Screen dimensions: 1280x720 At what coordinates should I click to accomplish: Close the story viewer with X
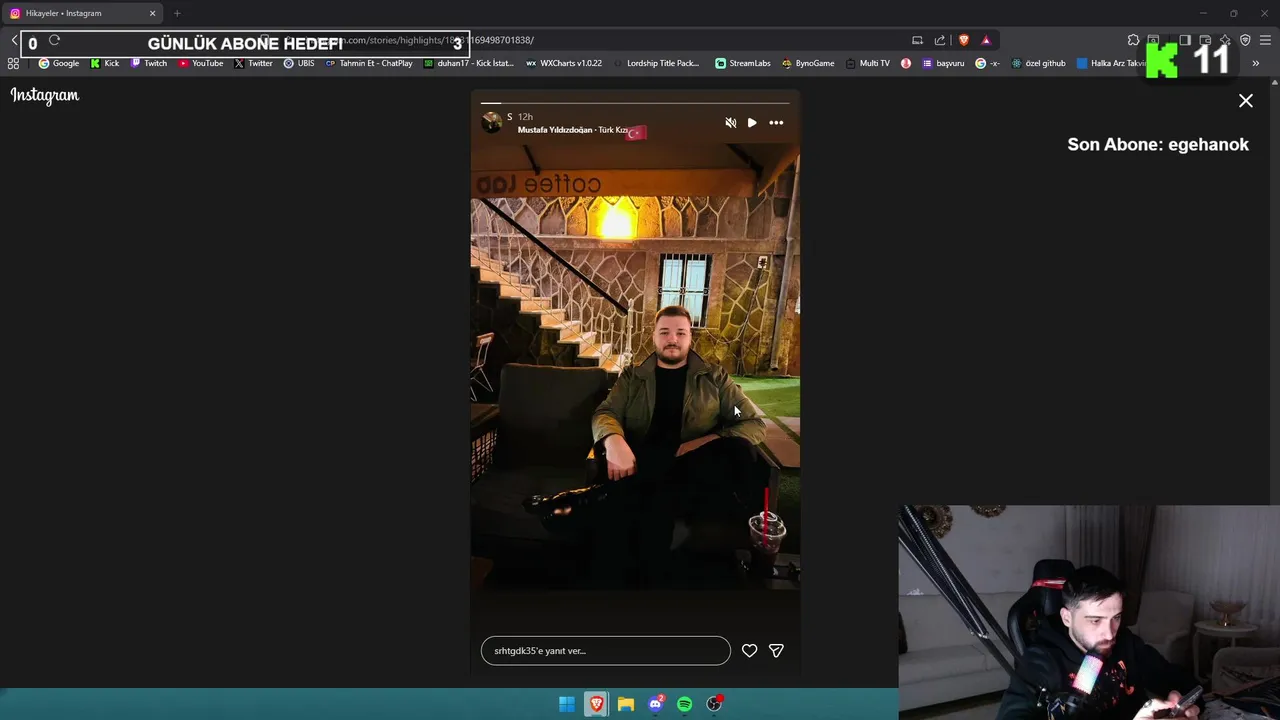click(1246, 101)
